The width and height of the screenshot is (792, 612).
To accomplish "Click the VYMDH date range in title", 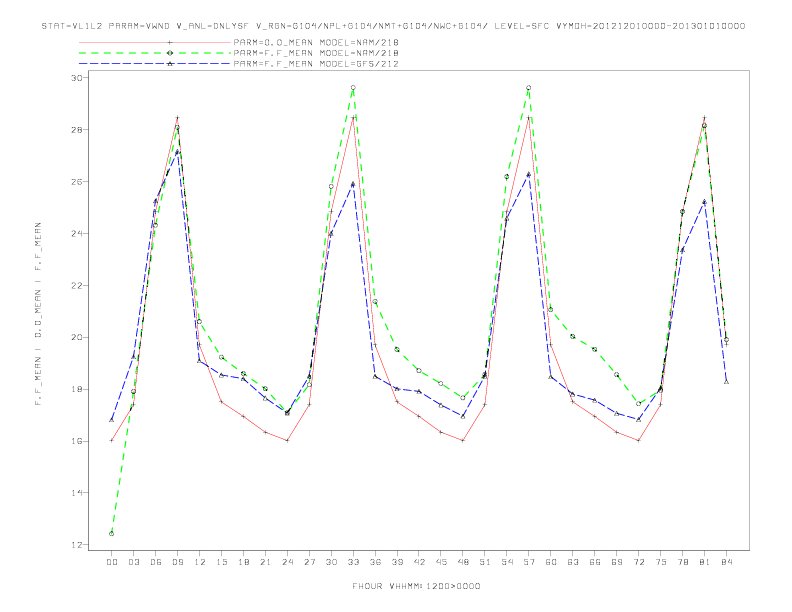I will (x=650, y=26).
